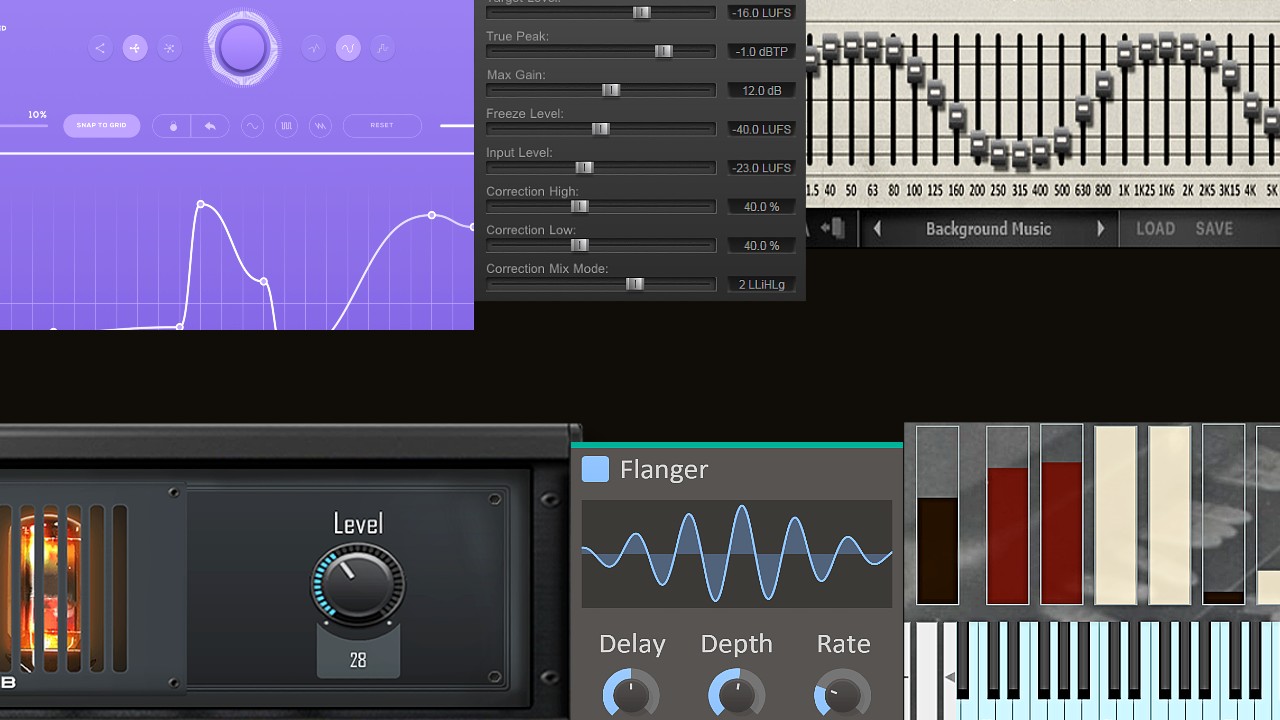This screenshot has height=720, width=1280.
Task: Click the 630 Hz equalizer fader
Action: click(1083, 107)
